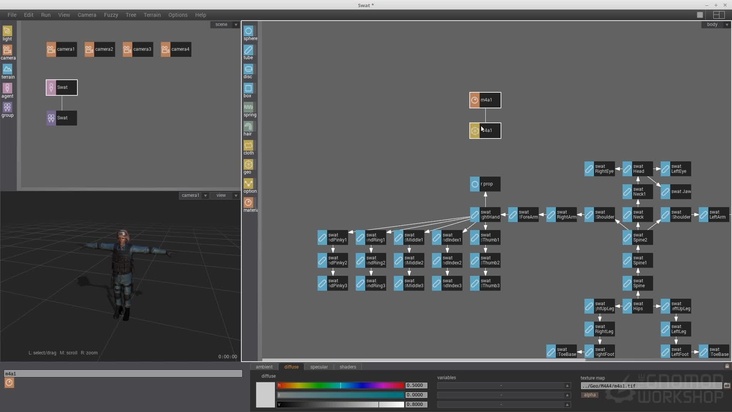Click the camera1 node in scene view
The image size is (732, 412).
pos(61,49)
